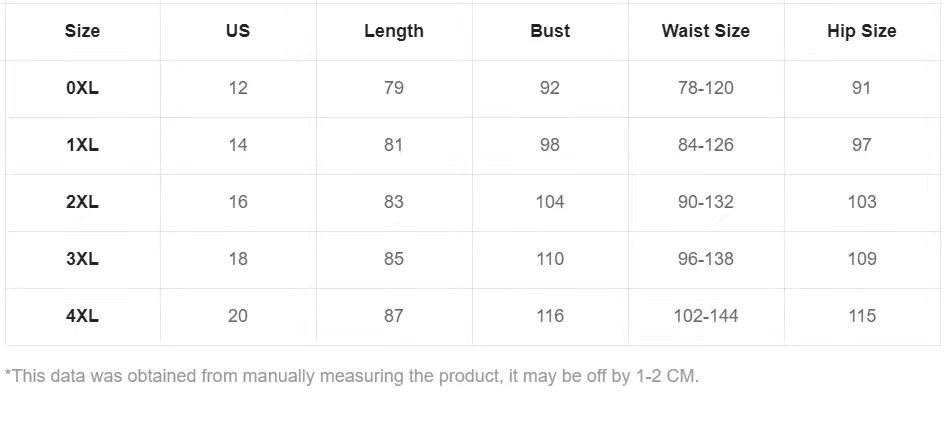This screenshot has width=944, height=424.
Task: Click the US size 16 cell
Action: click(x=238, y=202)
